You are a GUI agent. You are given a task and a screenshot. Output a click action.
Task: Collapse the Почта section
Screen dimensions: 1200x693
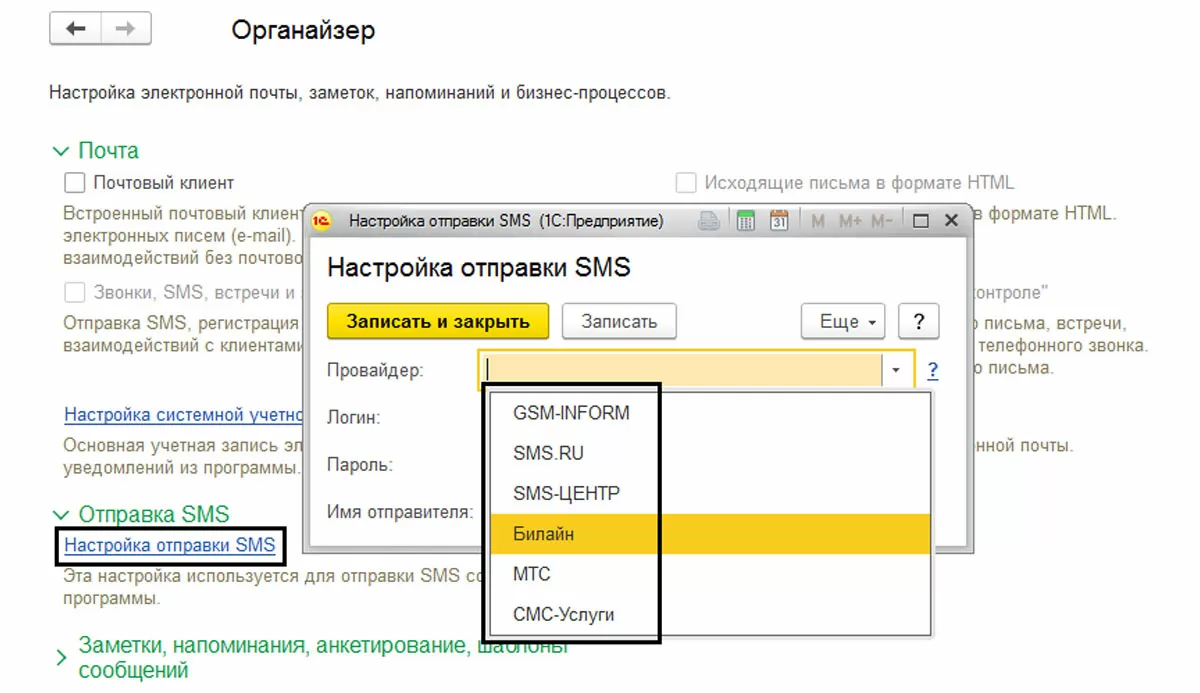click(60, 151)
